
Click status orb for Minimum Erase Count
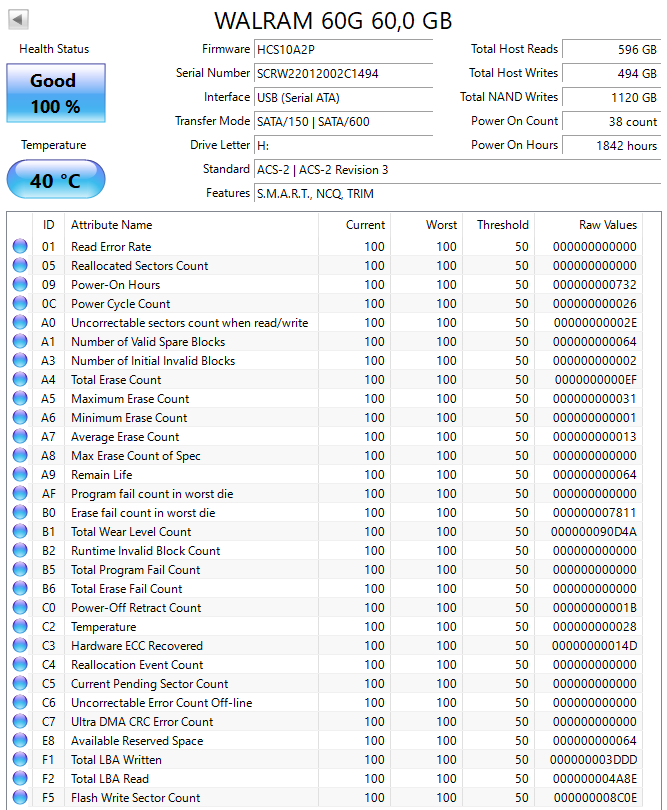click(x=20, y=417)
